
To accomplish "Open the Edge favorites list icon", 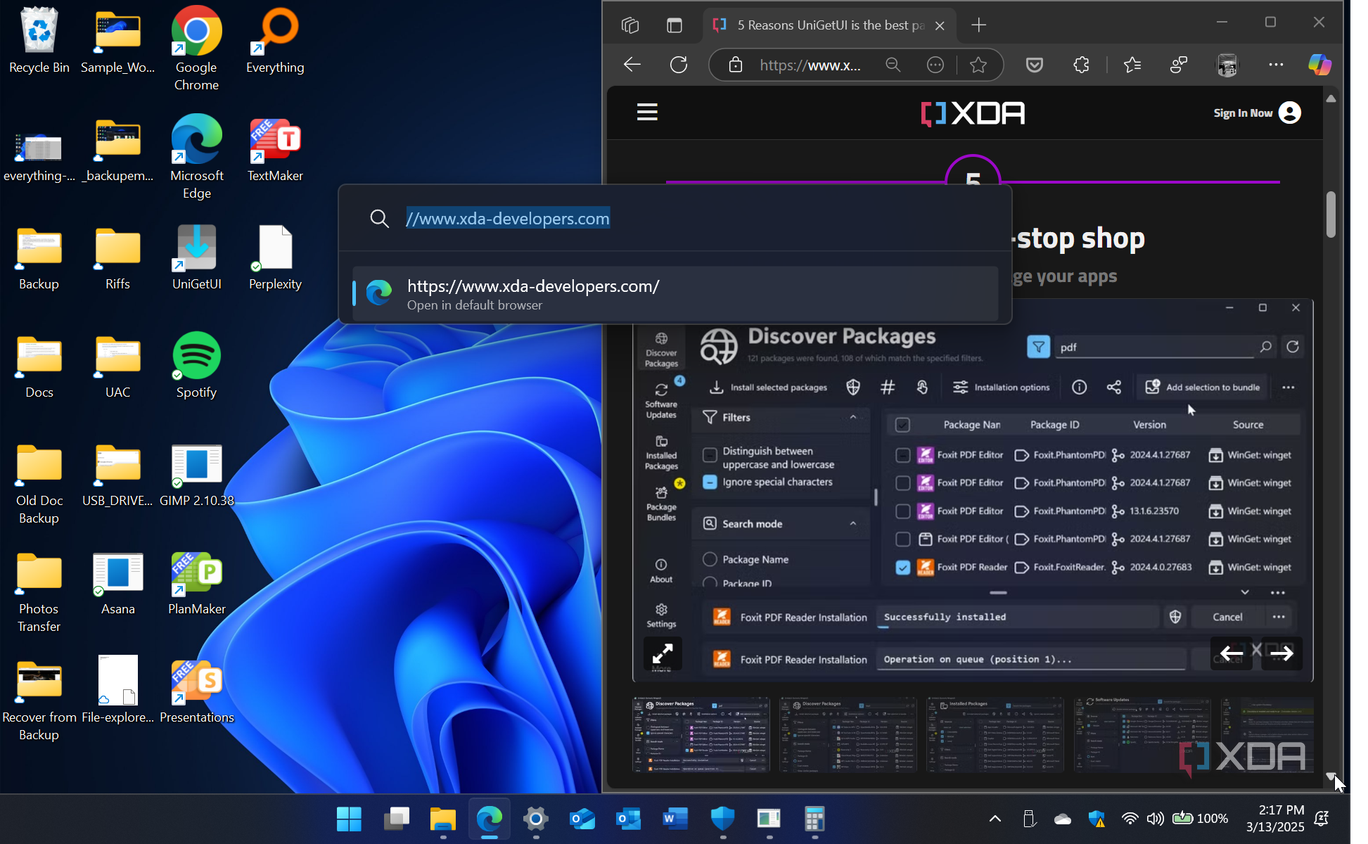I will (1132, 65).
